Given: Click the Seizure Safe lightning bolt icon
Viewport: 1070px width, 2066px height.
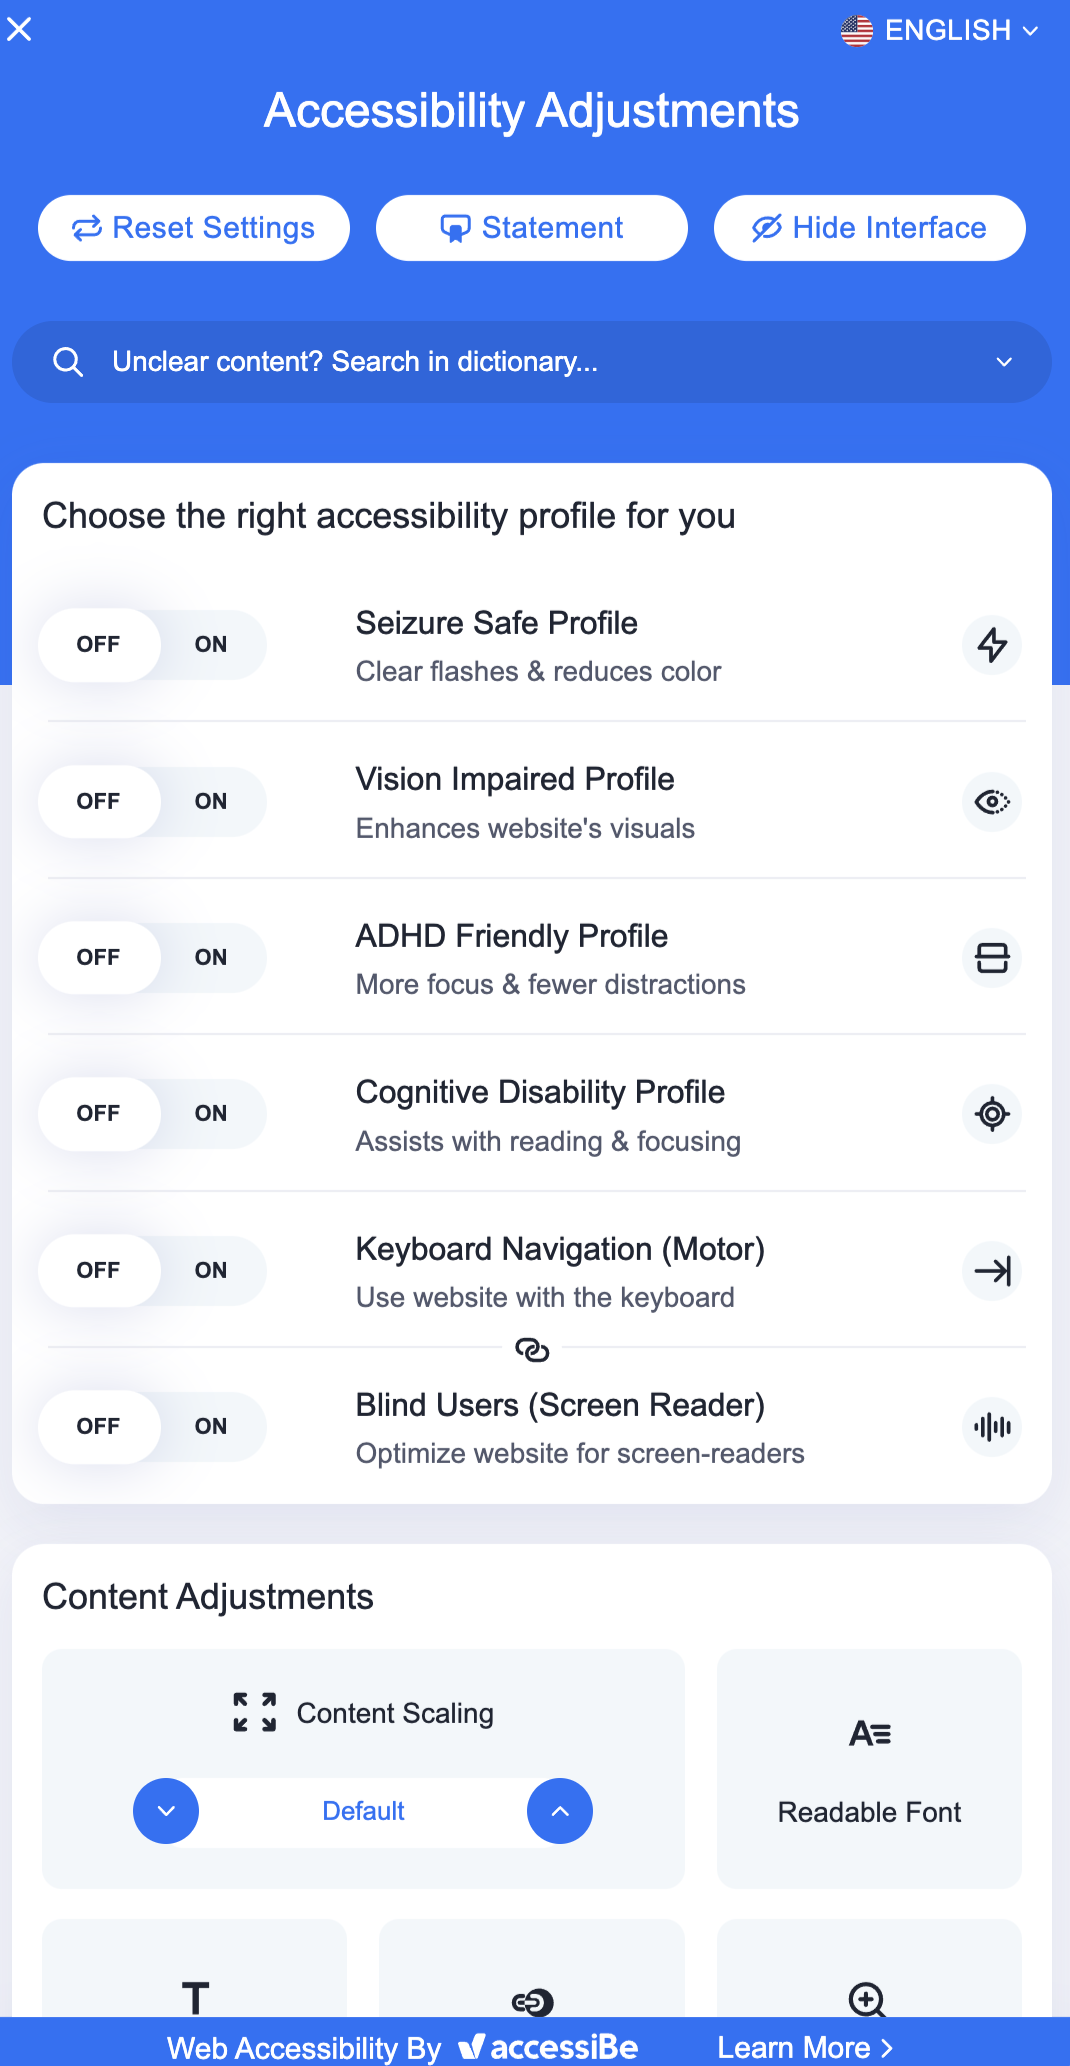Looking at the screenshot, I should point(991,645).
